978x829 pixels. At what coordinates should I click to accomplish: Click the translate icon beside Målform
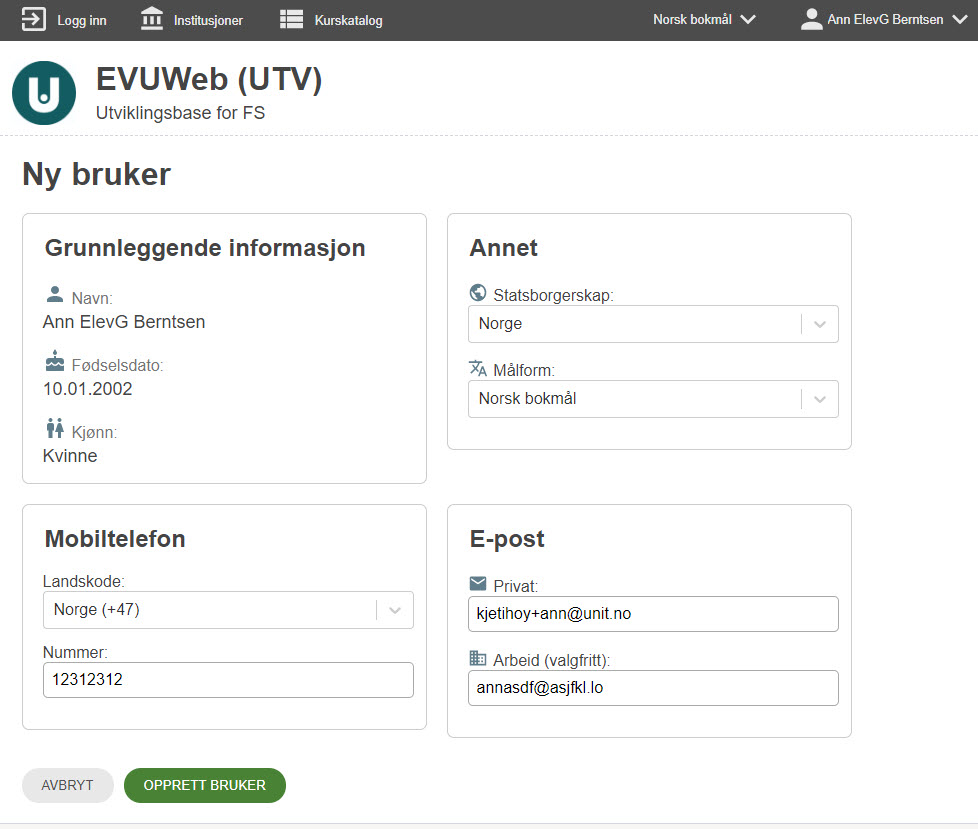click(478, 368)
